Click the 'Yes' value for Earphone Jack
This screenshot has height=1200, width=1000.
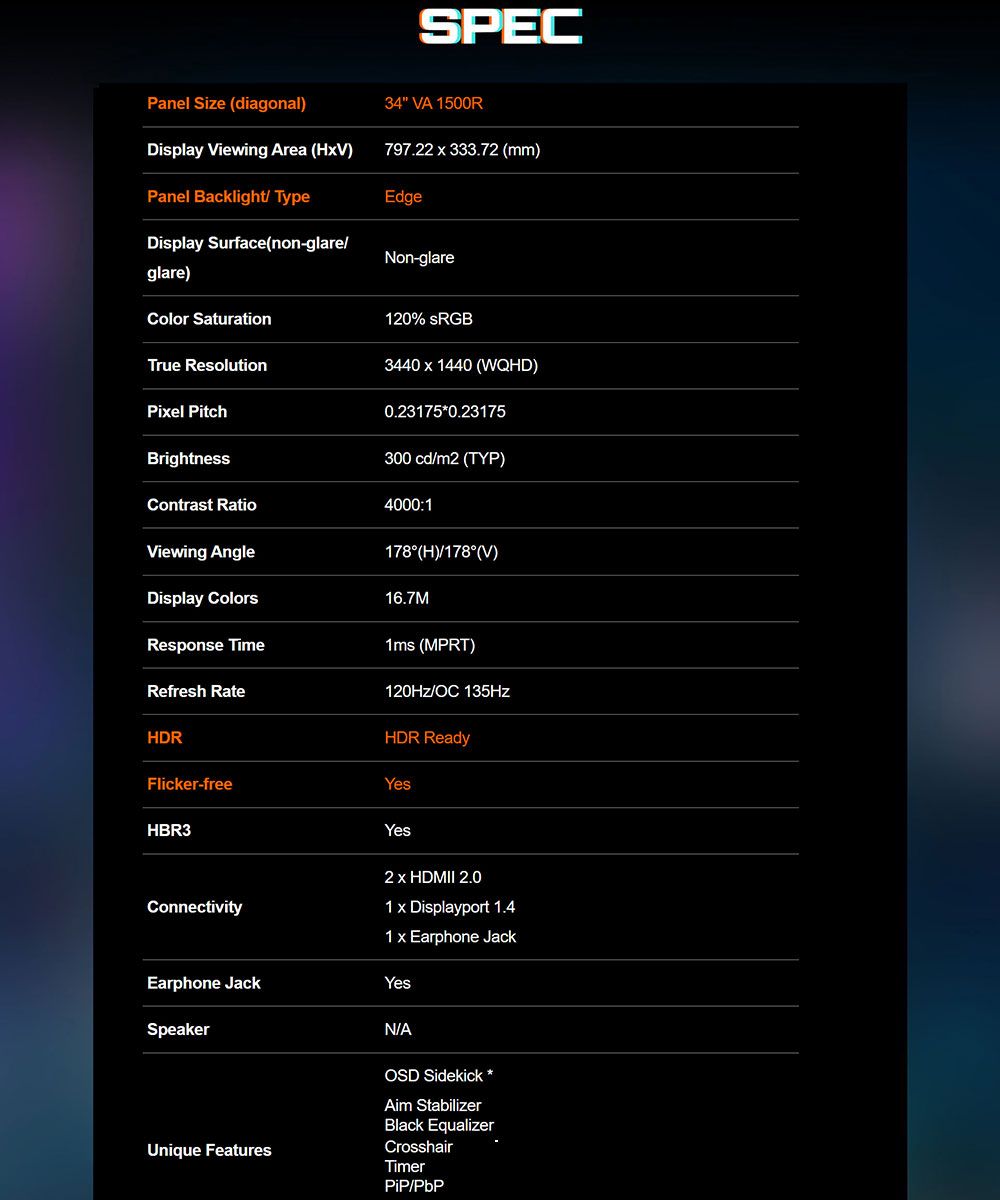pos(398,984)
